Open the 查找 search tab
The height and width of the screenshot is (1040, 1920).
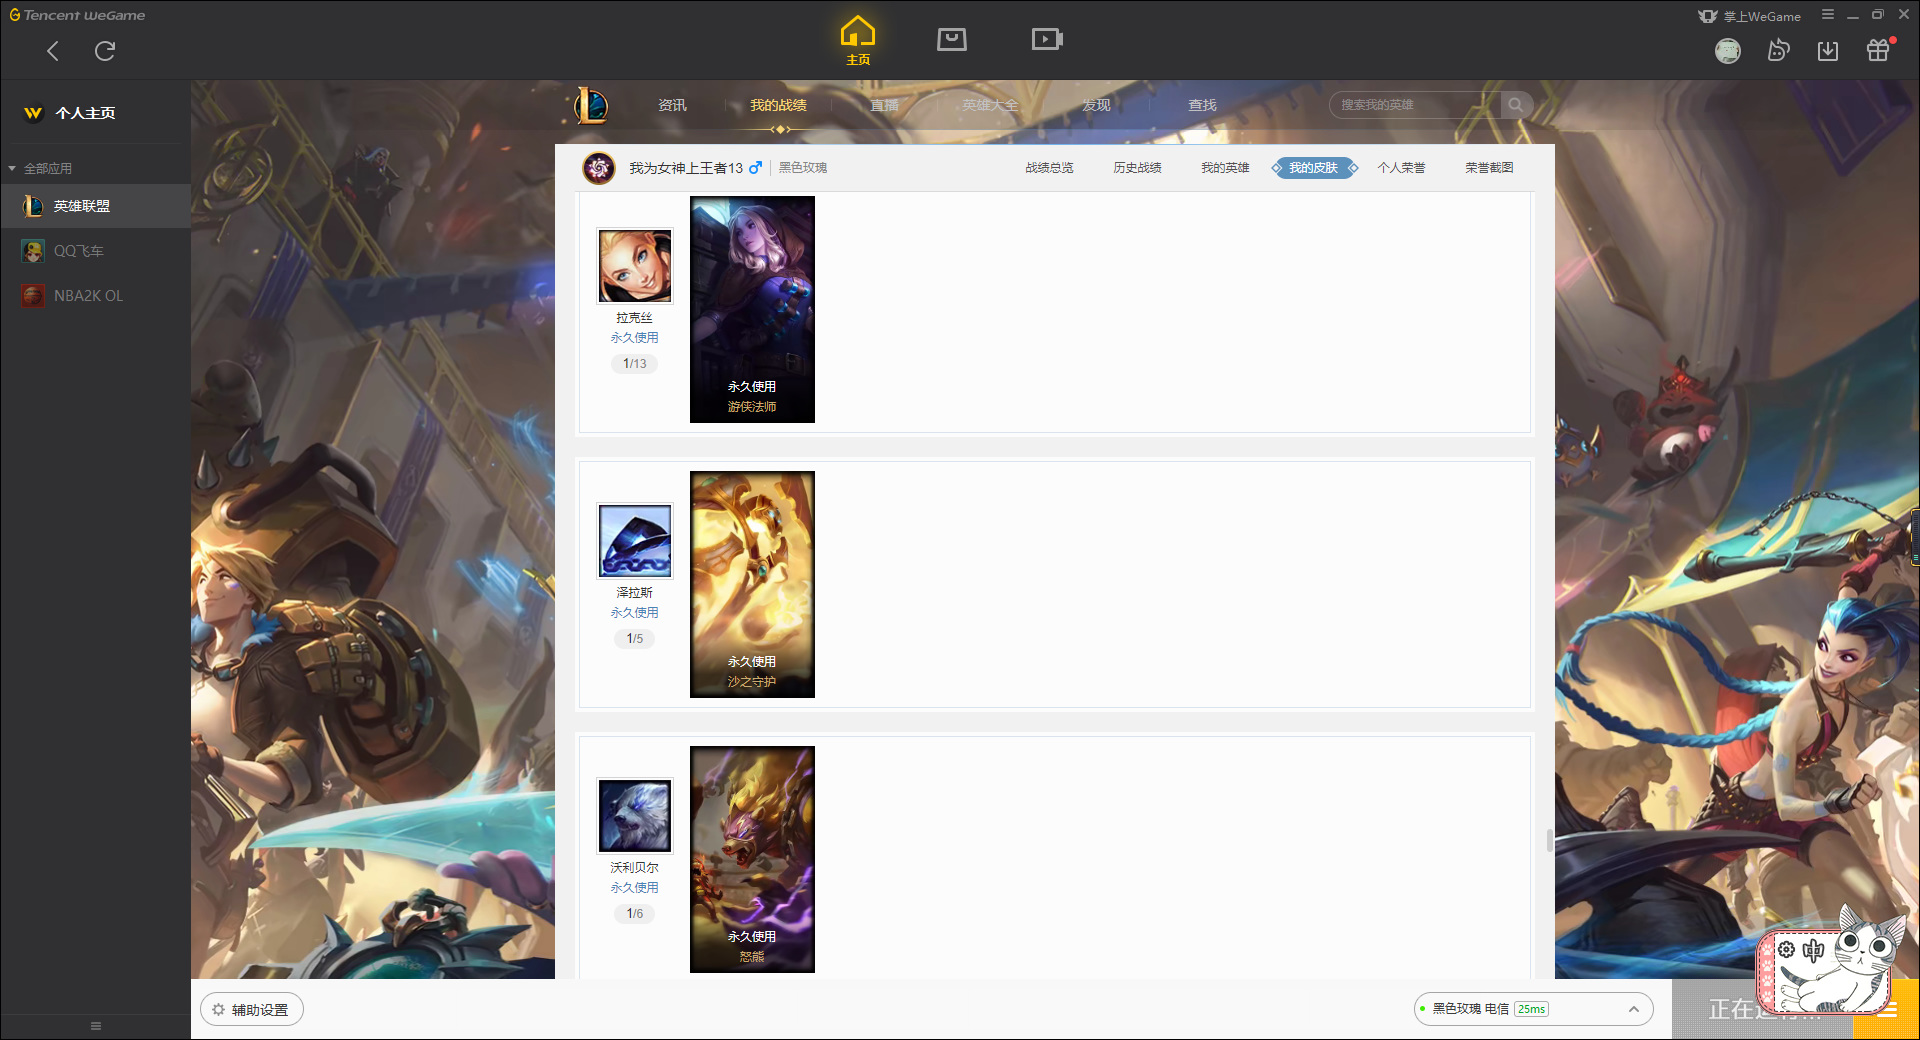click(x=1202, y=105)
